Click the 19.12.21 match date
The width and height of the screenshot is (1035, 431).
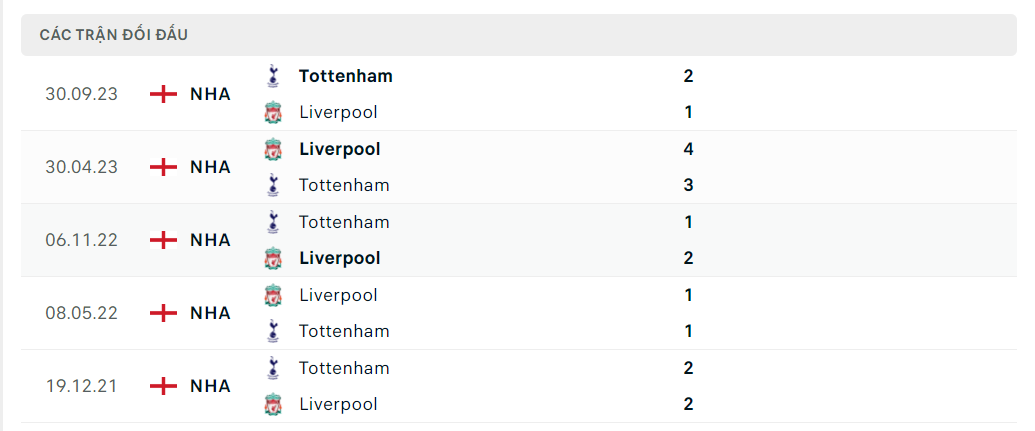[81, 386]
